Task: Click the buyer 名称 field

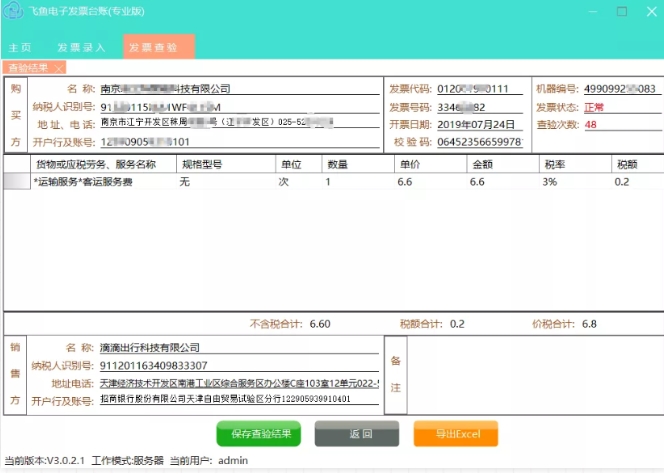Action: [x=240, y=89]
